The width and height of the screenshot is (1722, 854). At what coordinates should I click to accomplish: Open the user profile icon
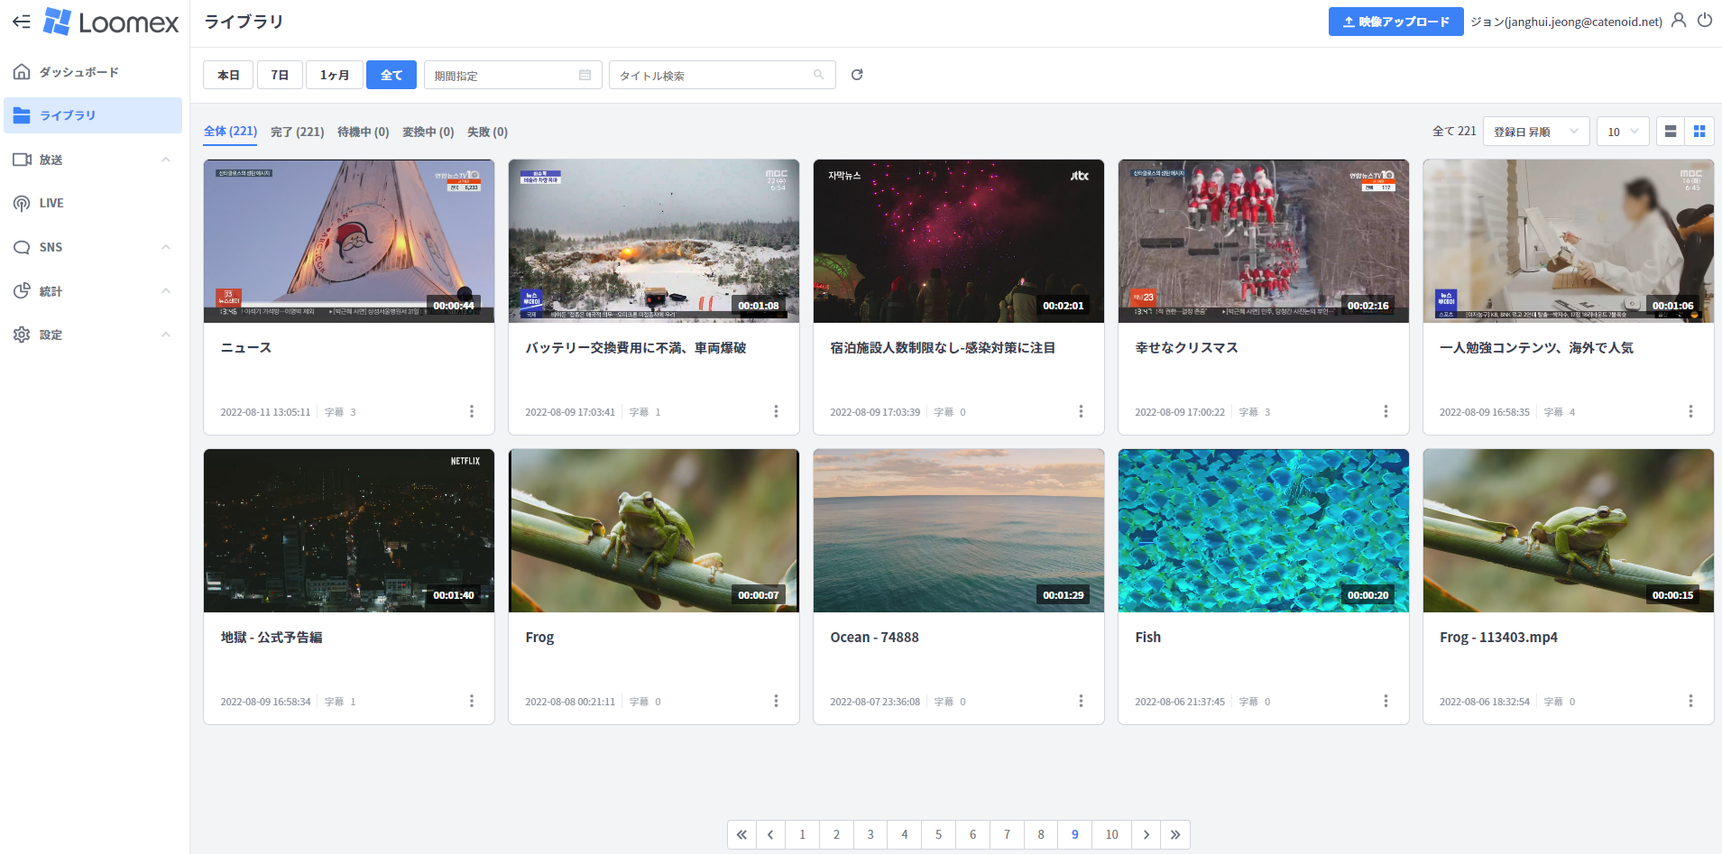pos(1679,21)
